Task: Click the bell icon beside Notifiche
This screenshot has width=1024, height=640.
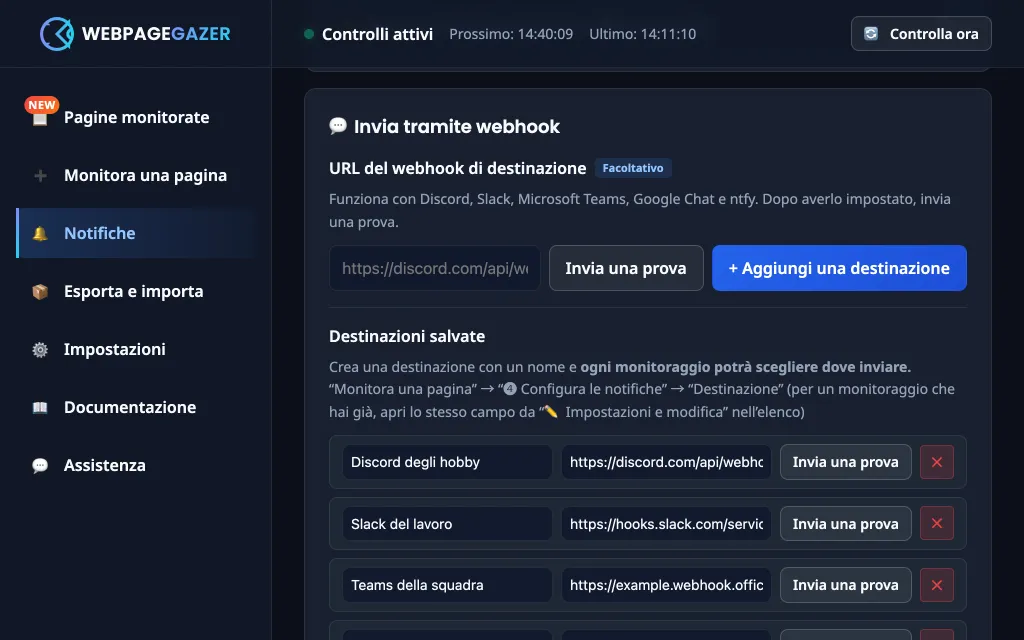Action: (40, 233)
